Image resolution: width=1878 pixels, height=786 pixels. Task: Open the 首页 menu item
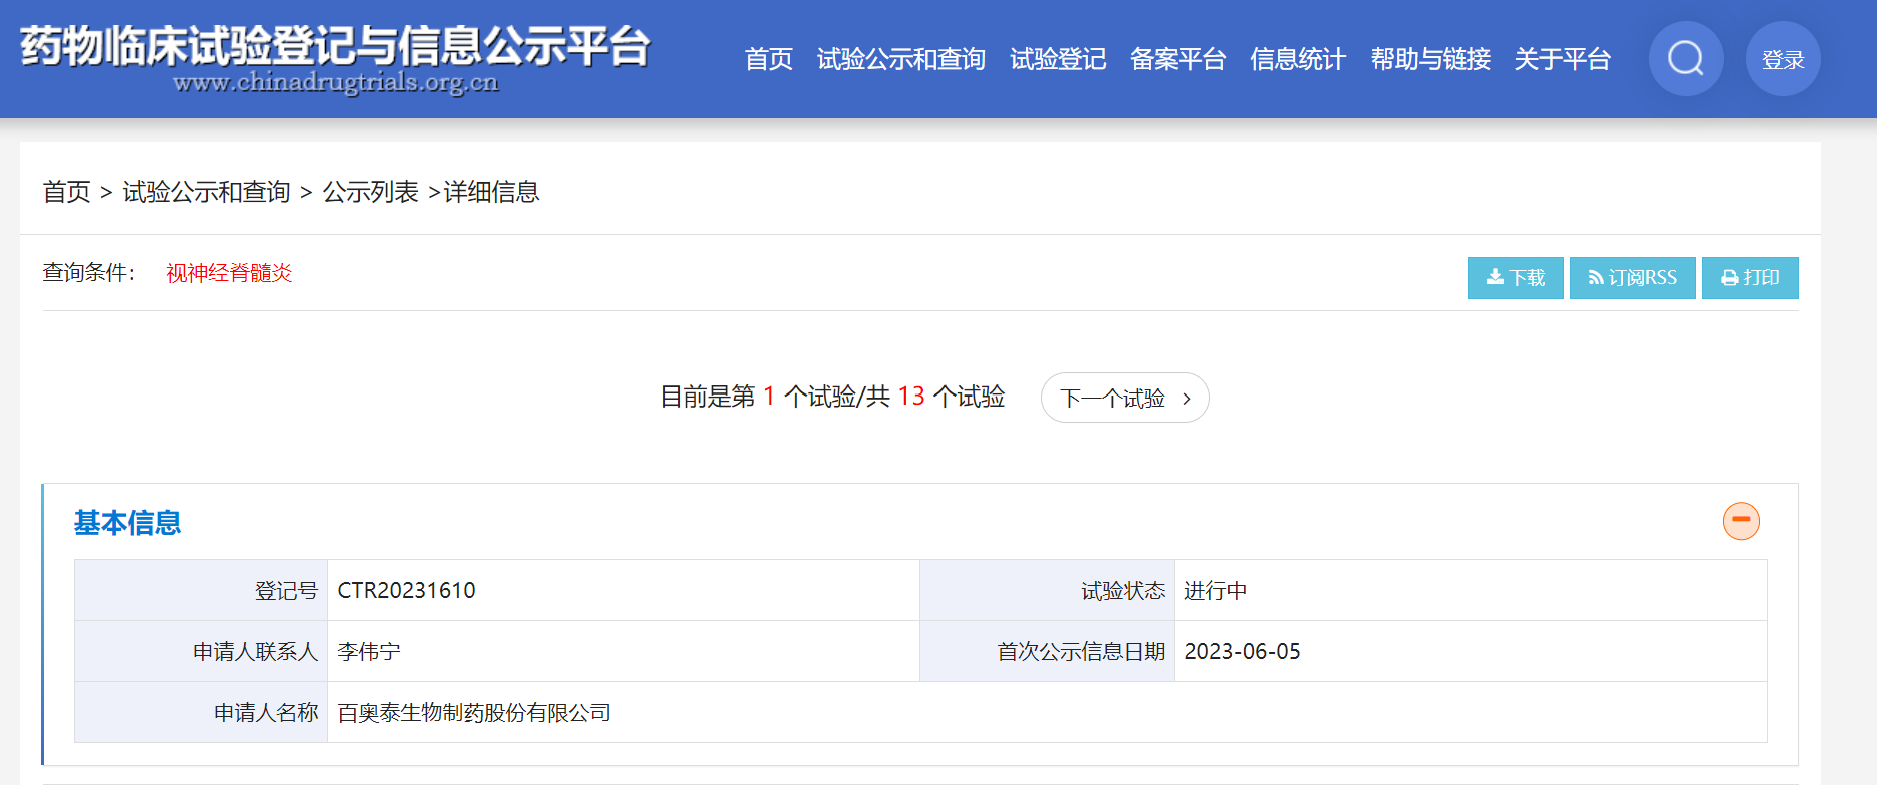pos(768,60)
